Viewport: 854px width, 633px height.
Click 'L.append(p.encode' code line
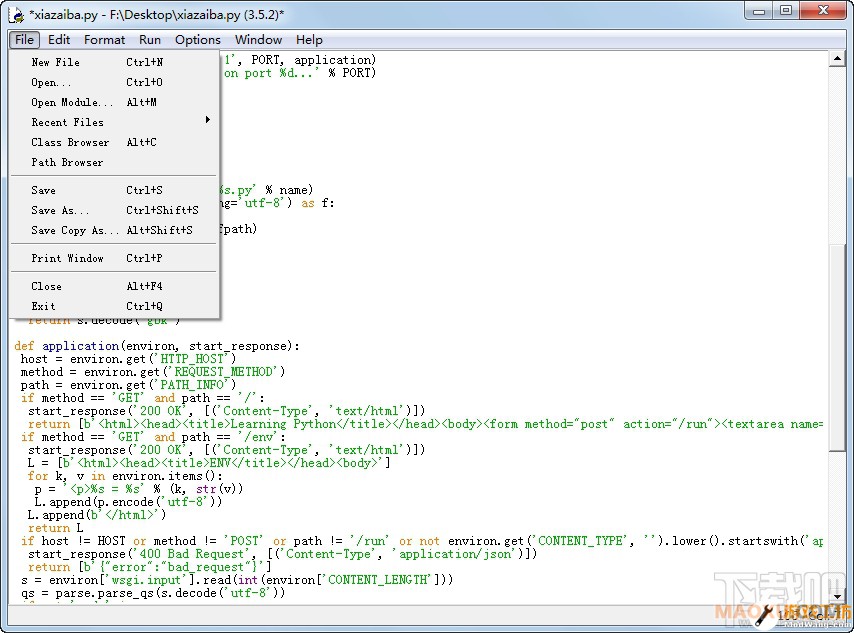point(128,502)
